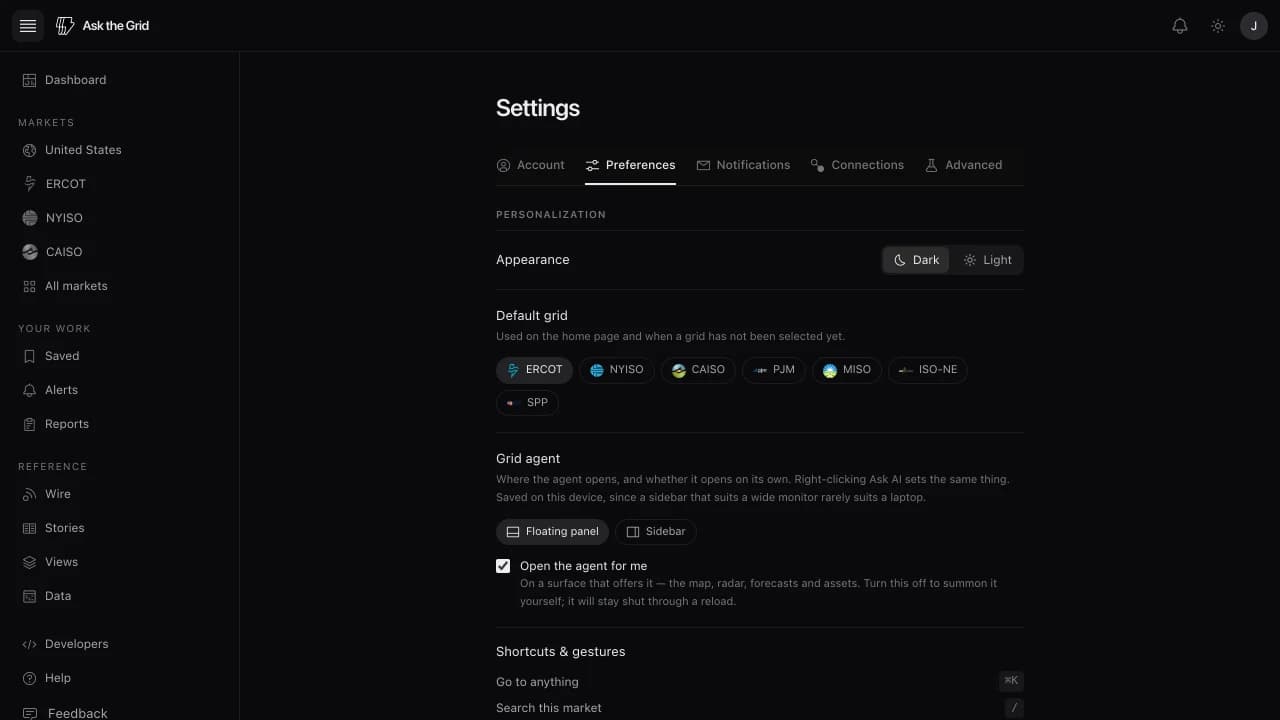Choose ERCOT as default grid
Screen dimensions: 1280x720
click(534, 370)
